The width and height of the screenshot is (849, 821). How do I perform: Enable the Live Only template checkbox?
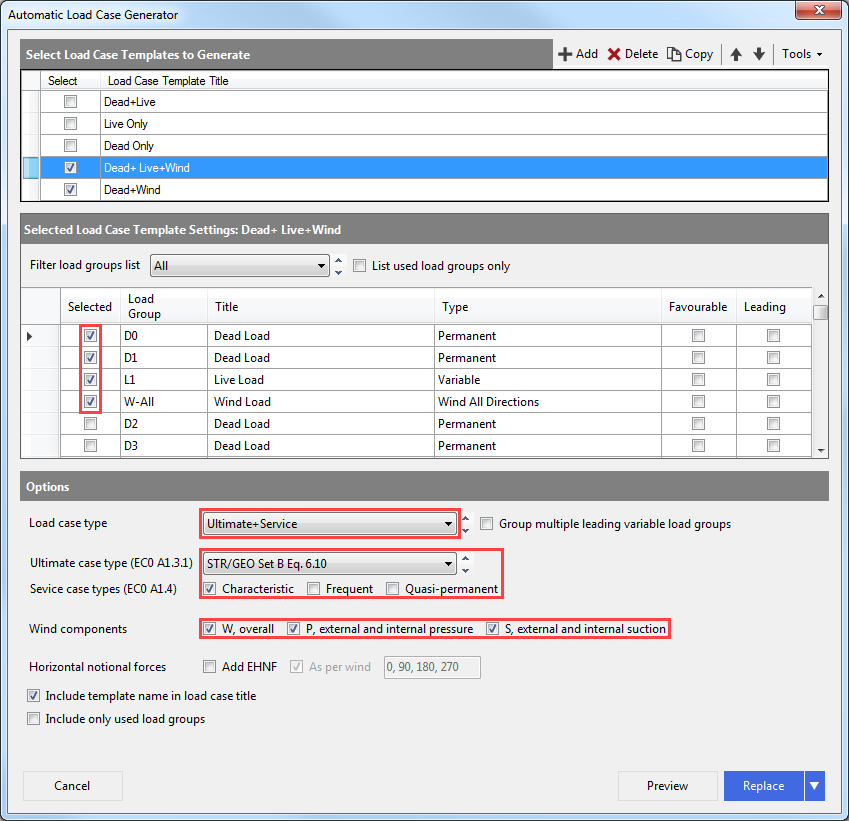(x=70, y=124)
